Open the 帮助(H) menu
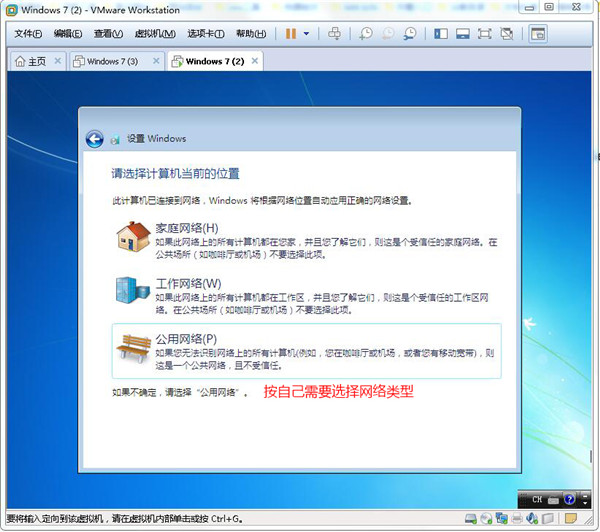Image resolution: width=600 pixels, height=532 pixels. (x=251, y=34)
